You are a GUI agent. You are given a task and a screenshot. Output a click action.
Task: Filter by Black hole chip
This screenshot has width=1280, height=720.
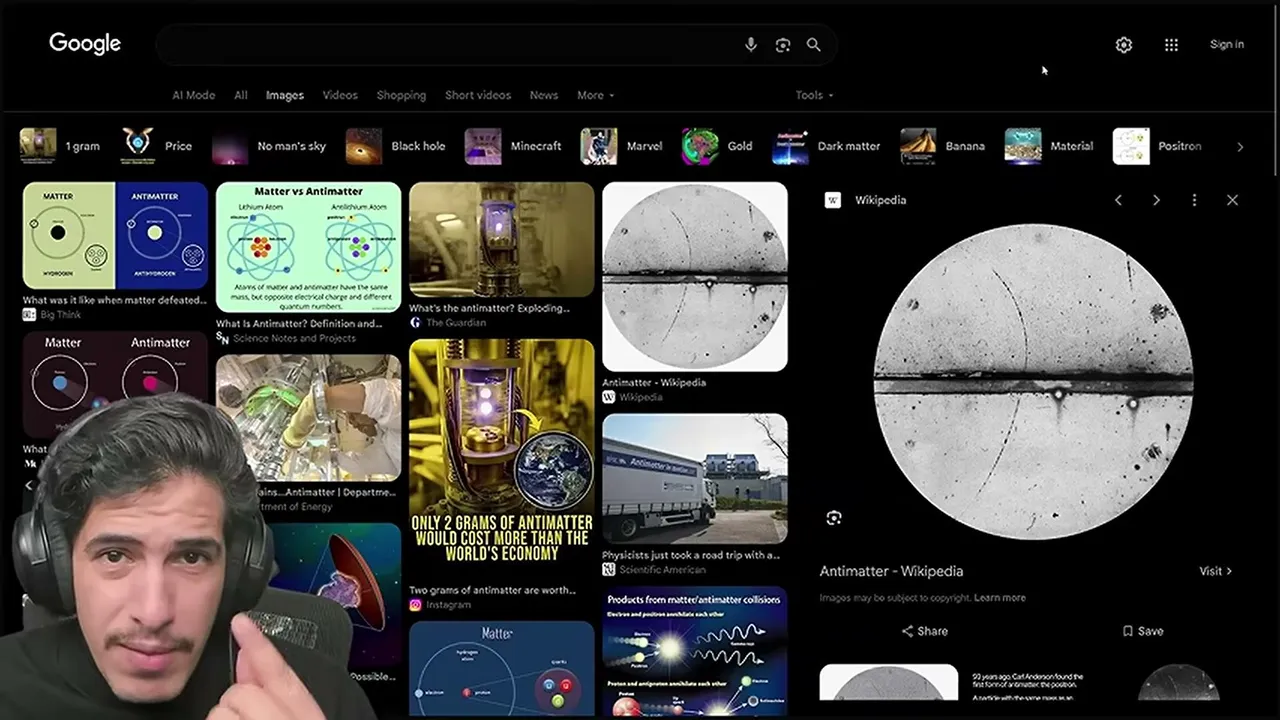tap(396, 146)
